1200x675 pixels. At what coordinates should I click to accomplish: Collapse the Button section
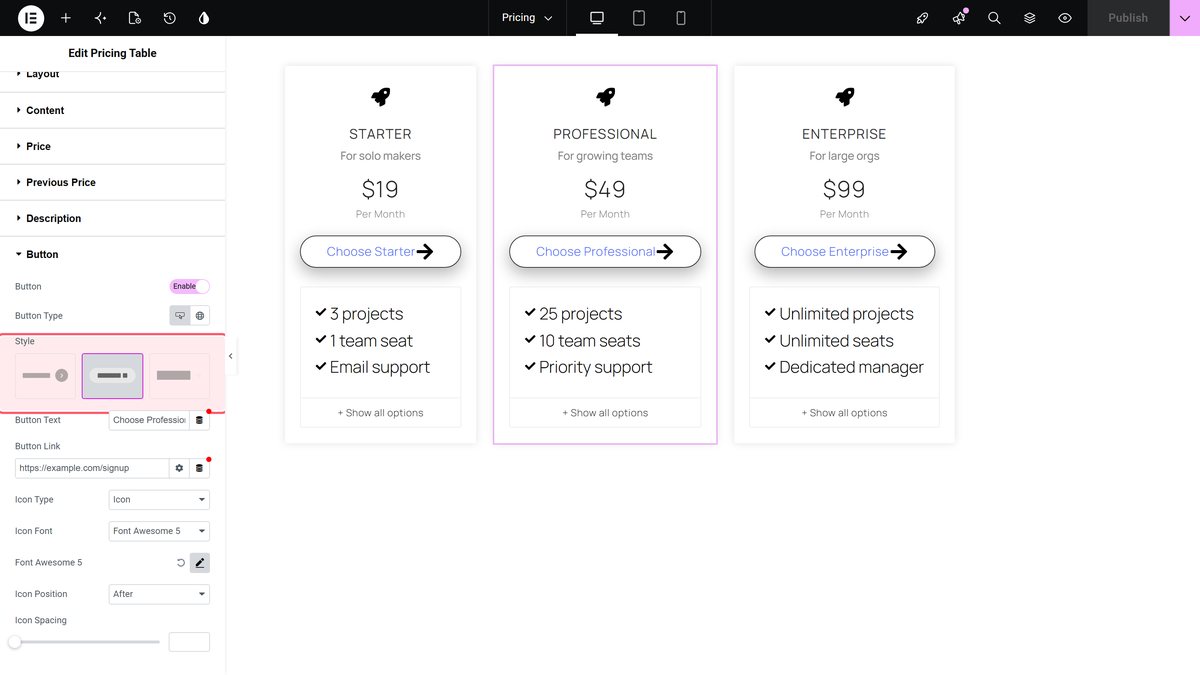112,255
